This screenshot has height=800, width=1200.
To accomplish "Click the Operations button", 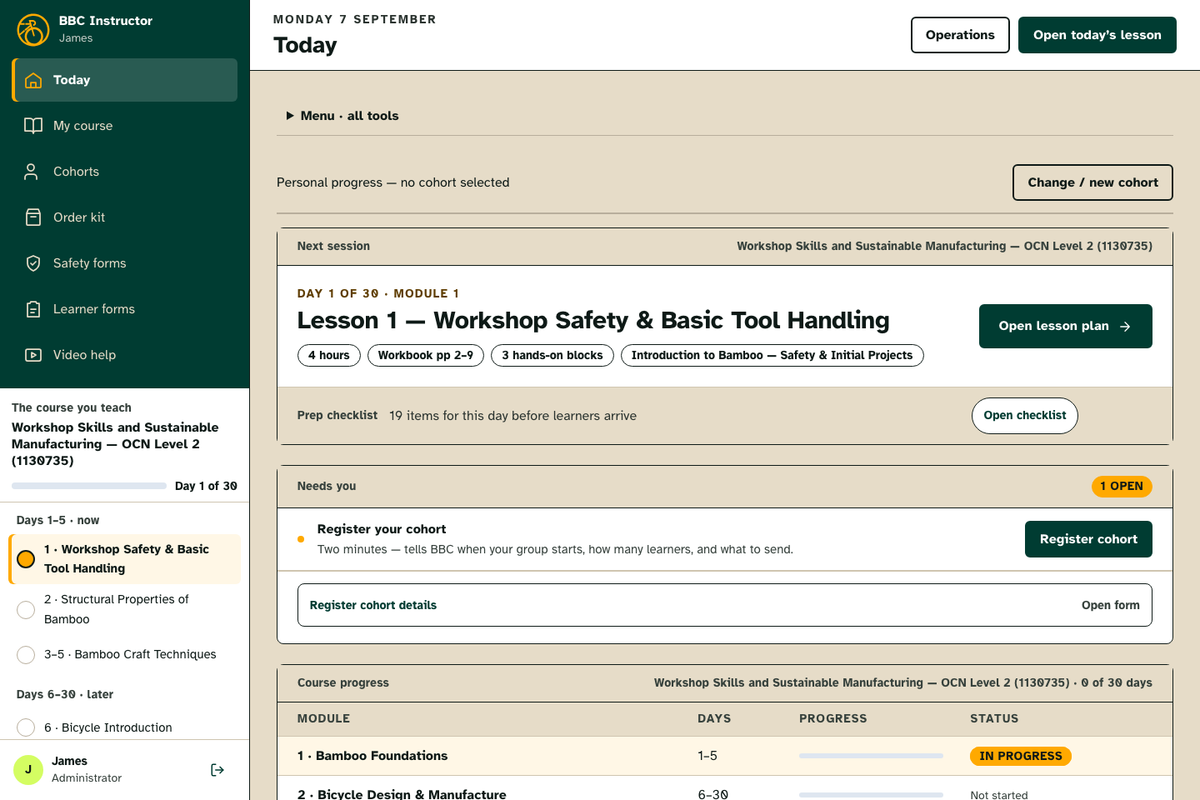I will (960, 35).
